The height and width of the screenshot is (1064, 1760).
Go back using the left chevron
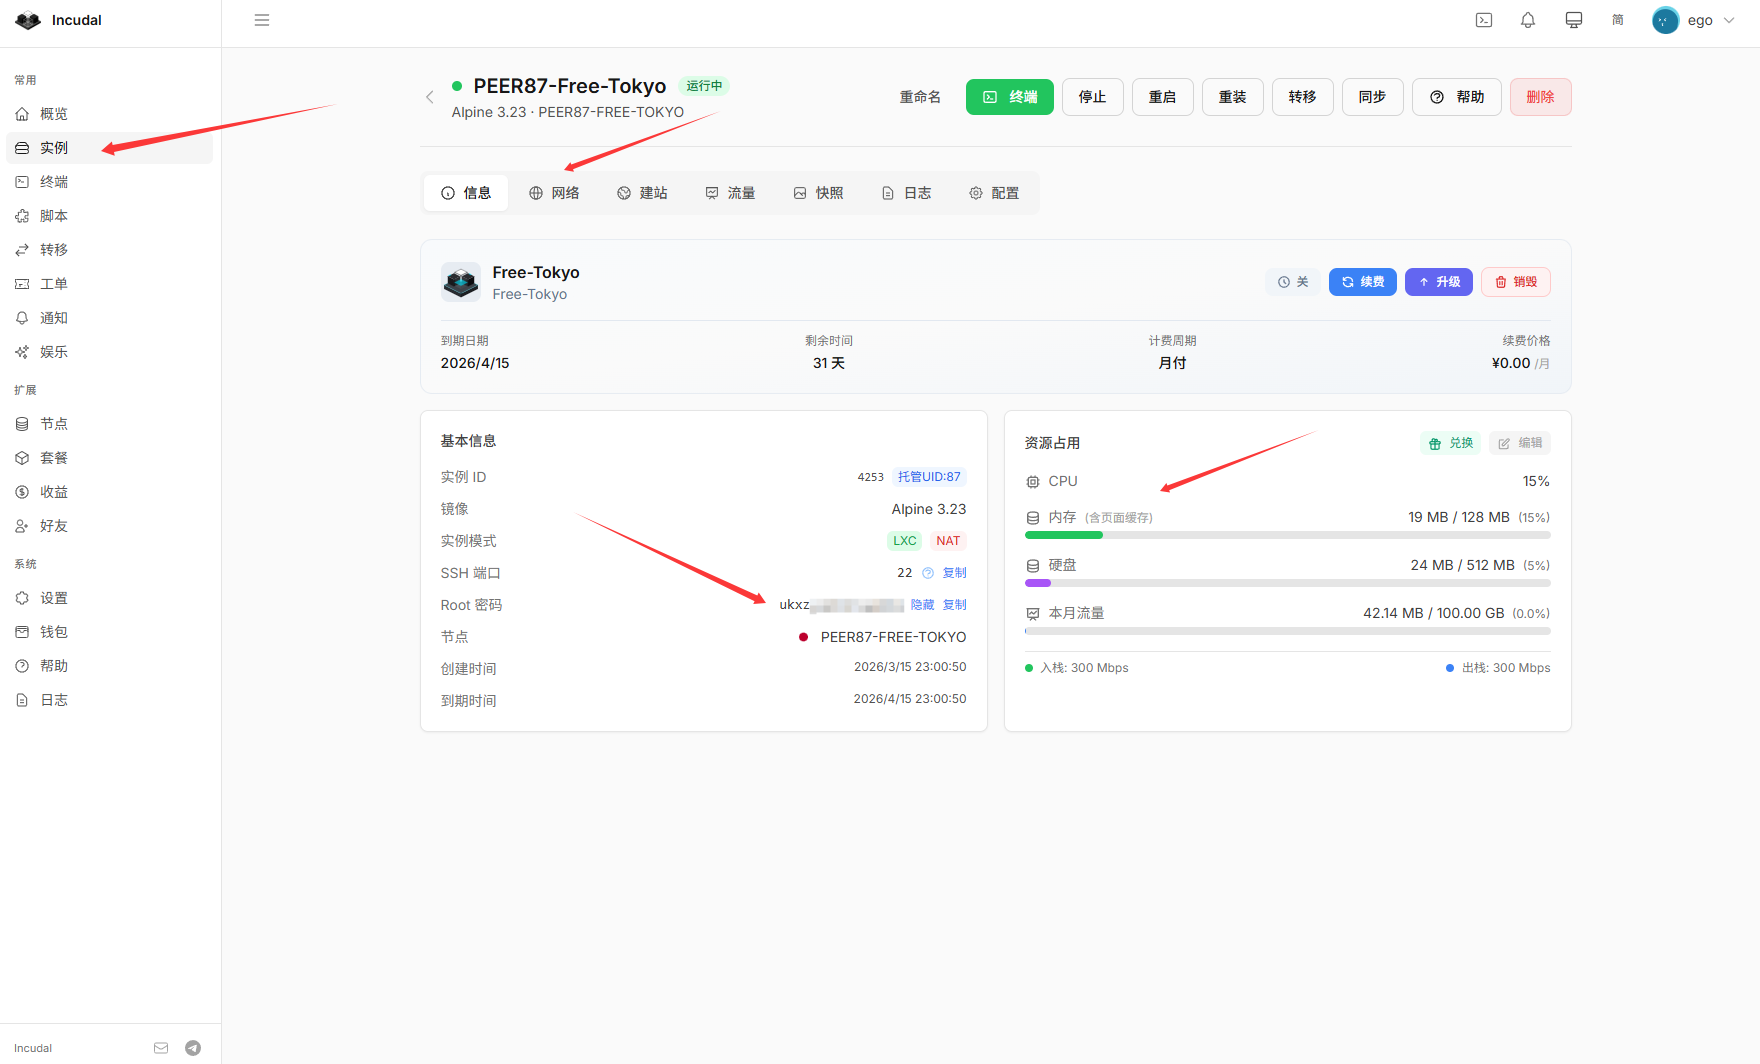(x=430, y=97)
